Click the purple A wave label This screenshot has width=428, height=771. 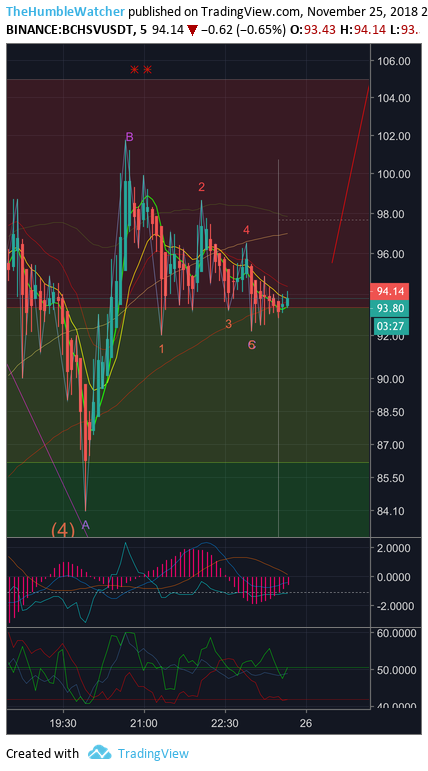click(x=85, y=525)
